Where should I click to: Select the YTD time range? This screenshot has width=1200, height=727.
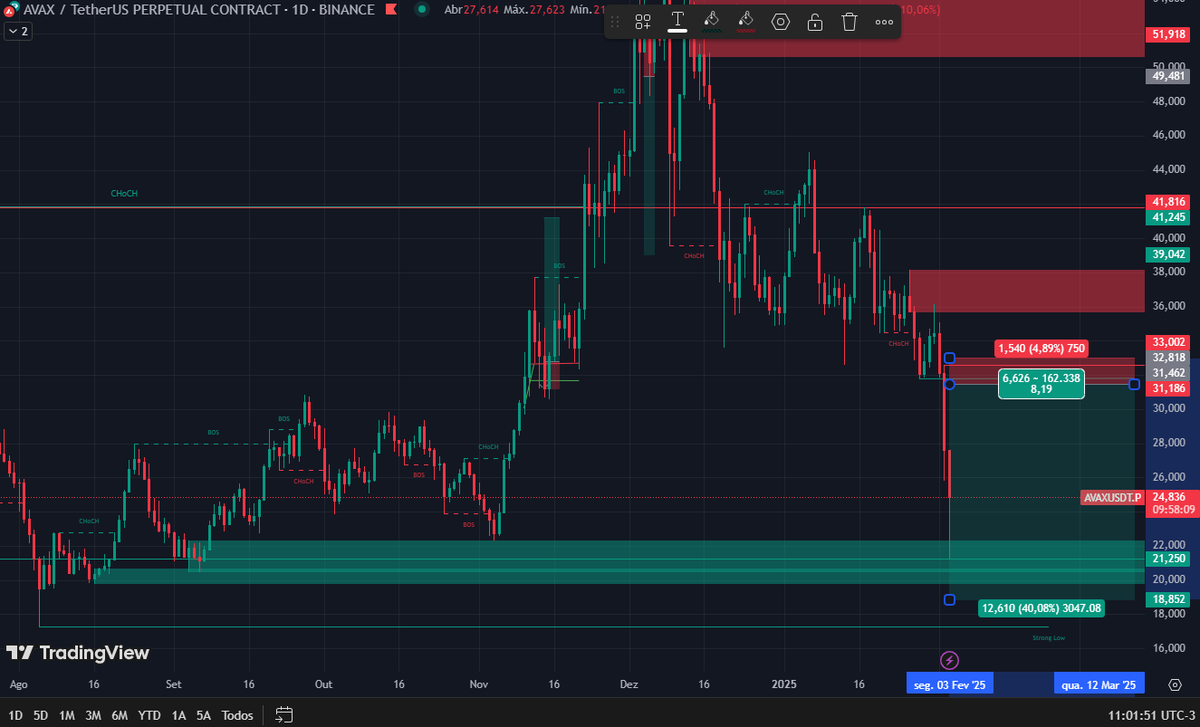pyautogui.click(x=150, y=715)
